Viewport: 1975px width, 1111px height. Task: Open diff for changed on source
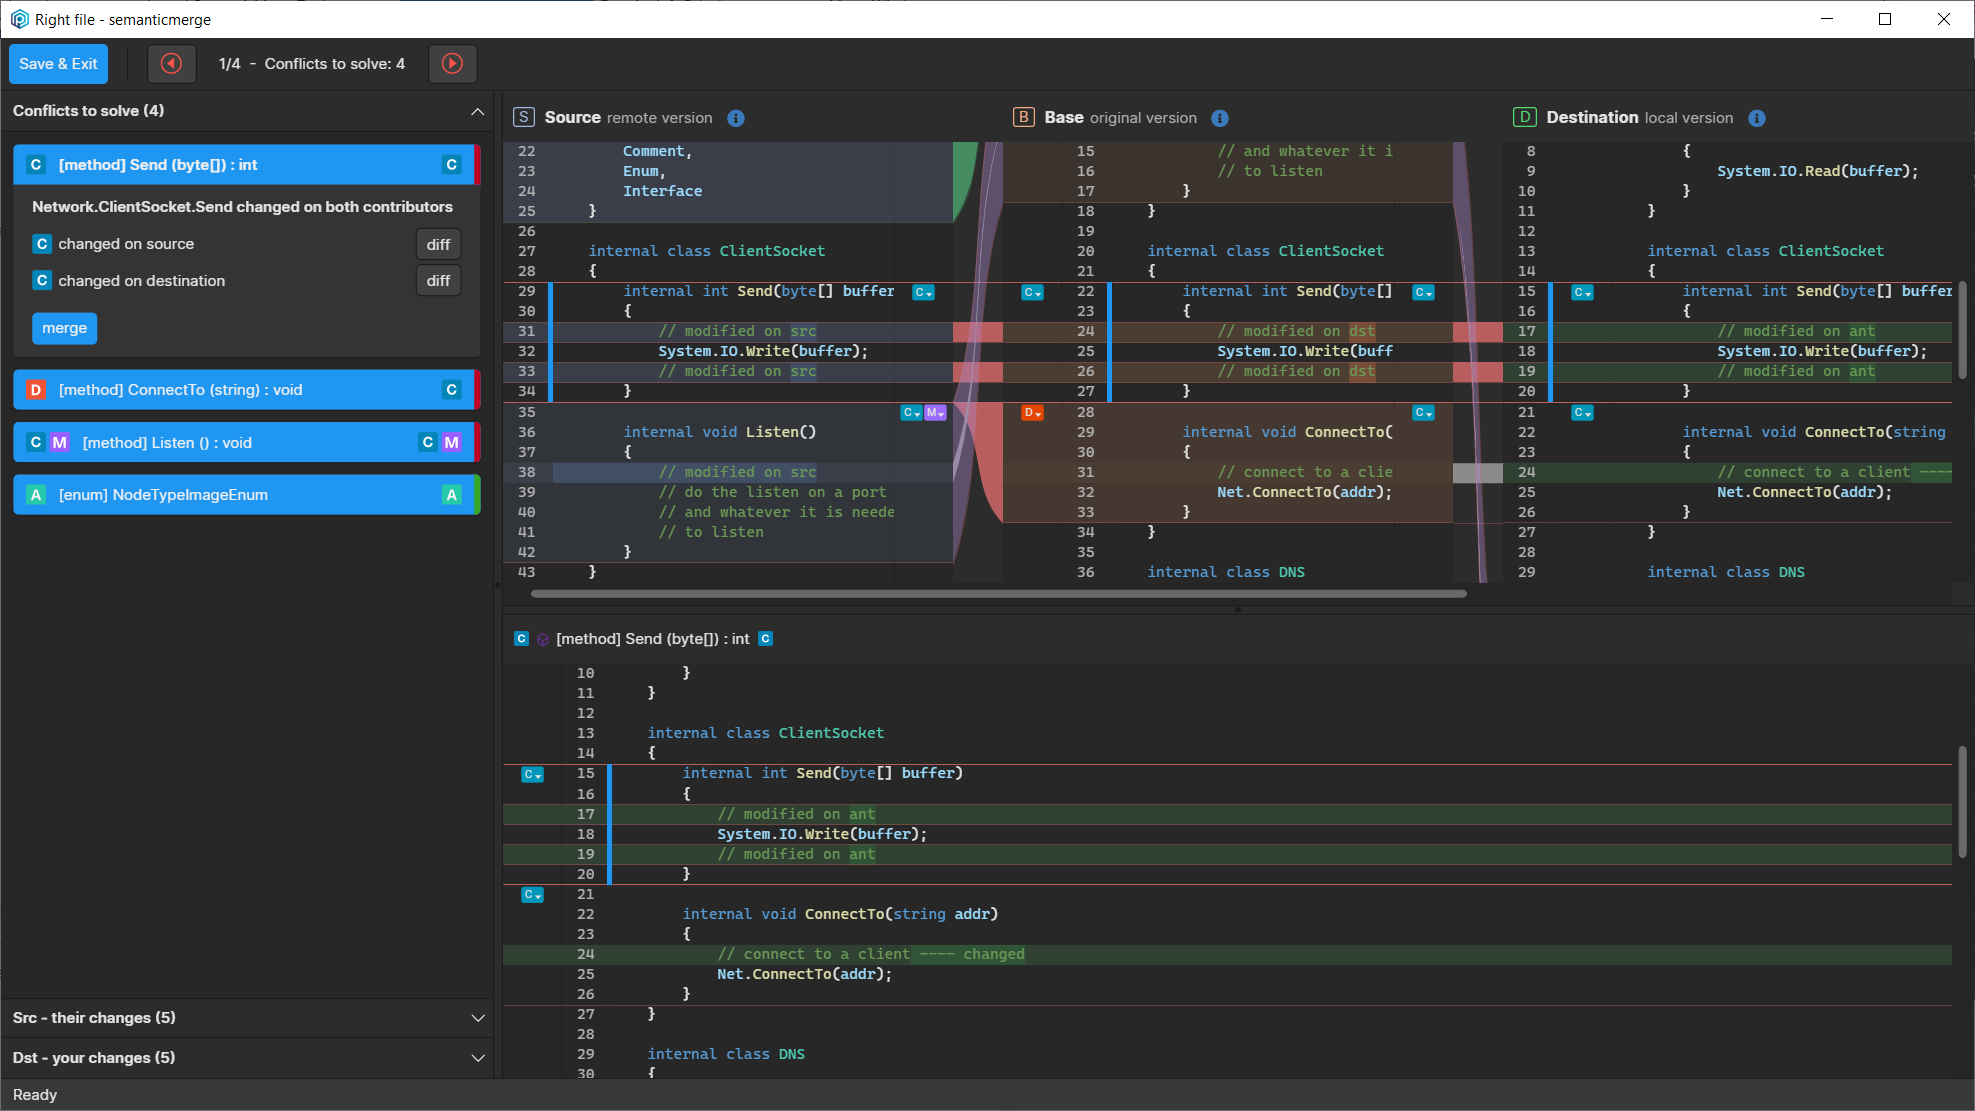438,243
